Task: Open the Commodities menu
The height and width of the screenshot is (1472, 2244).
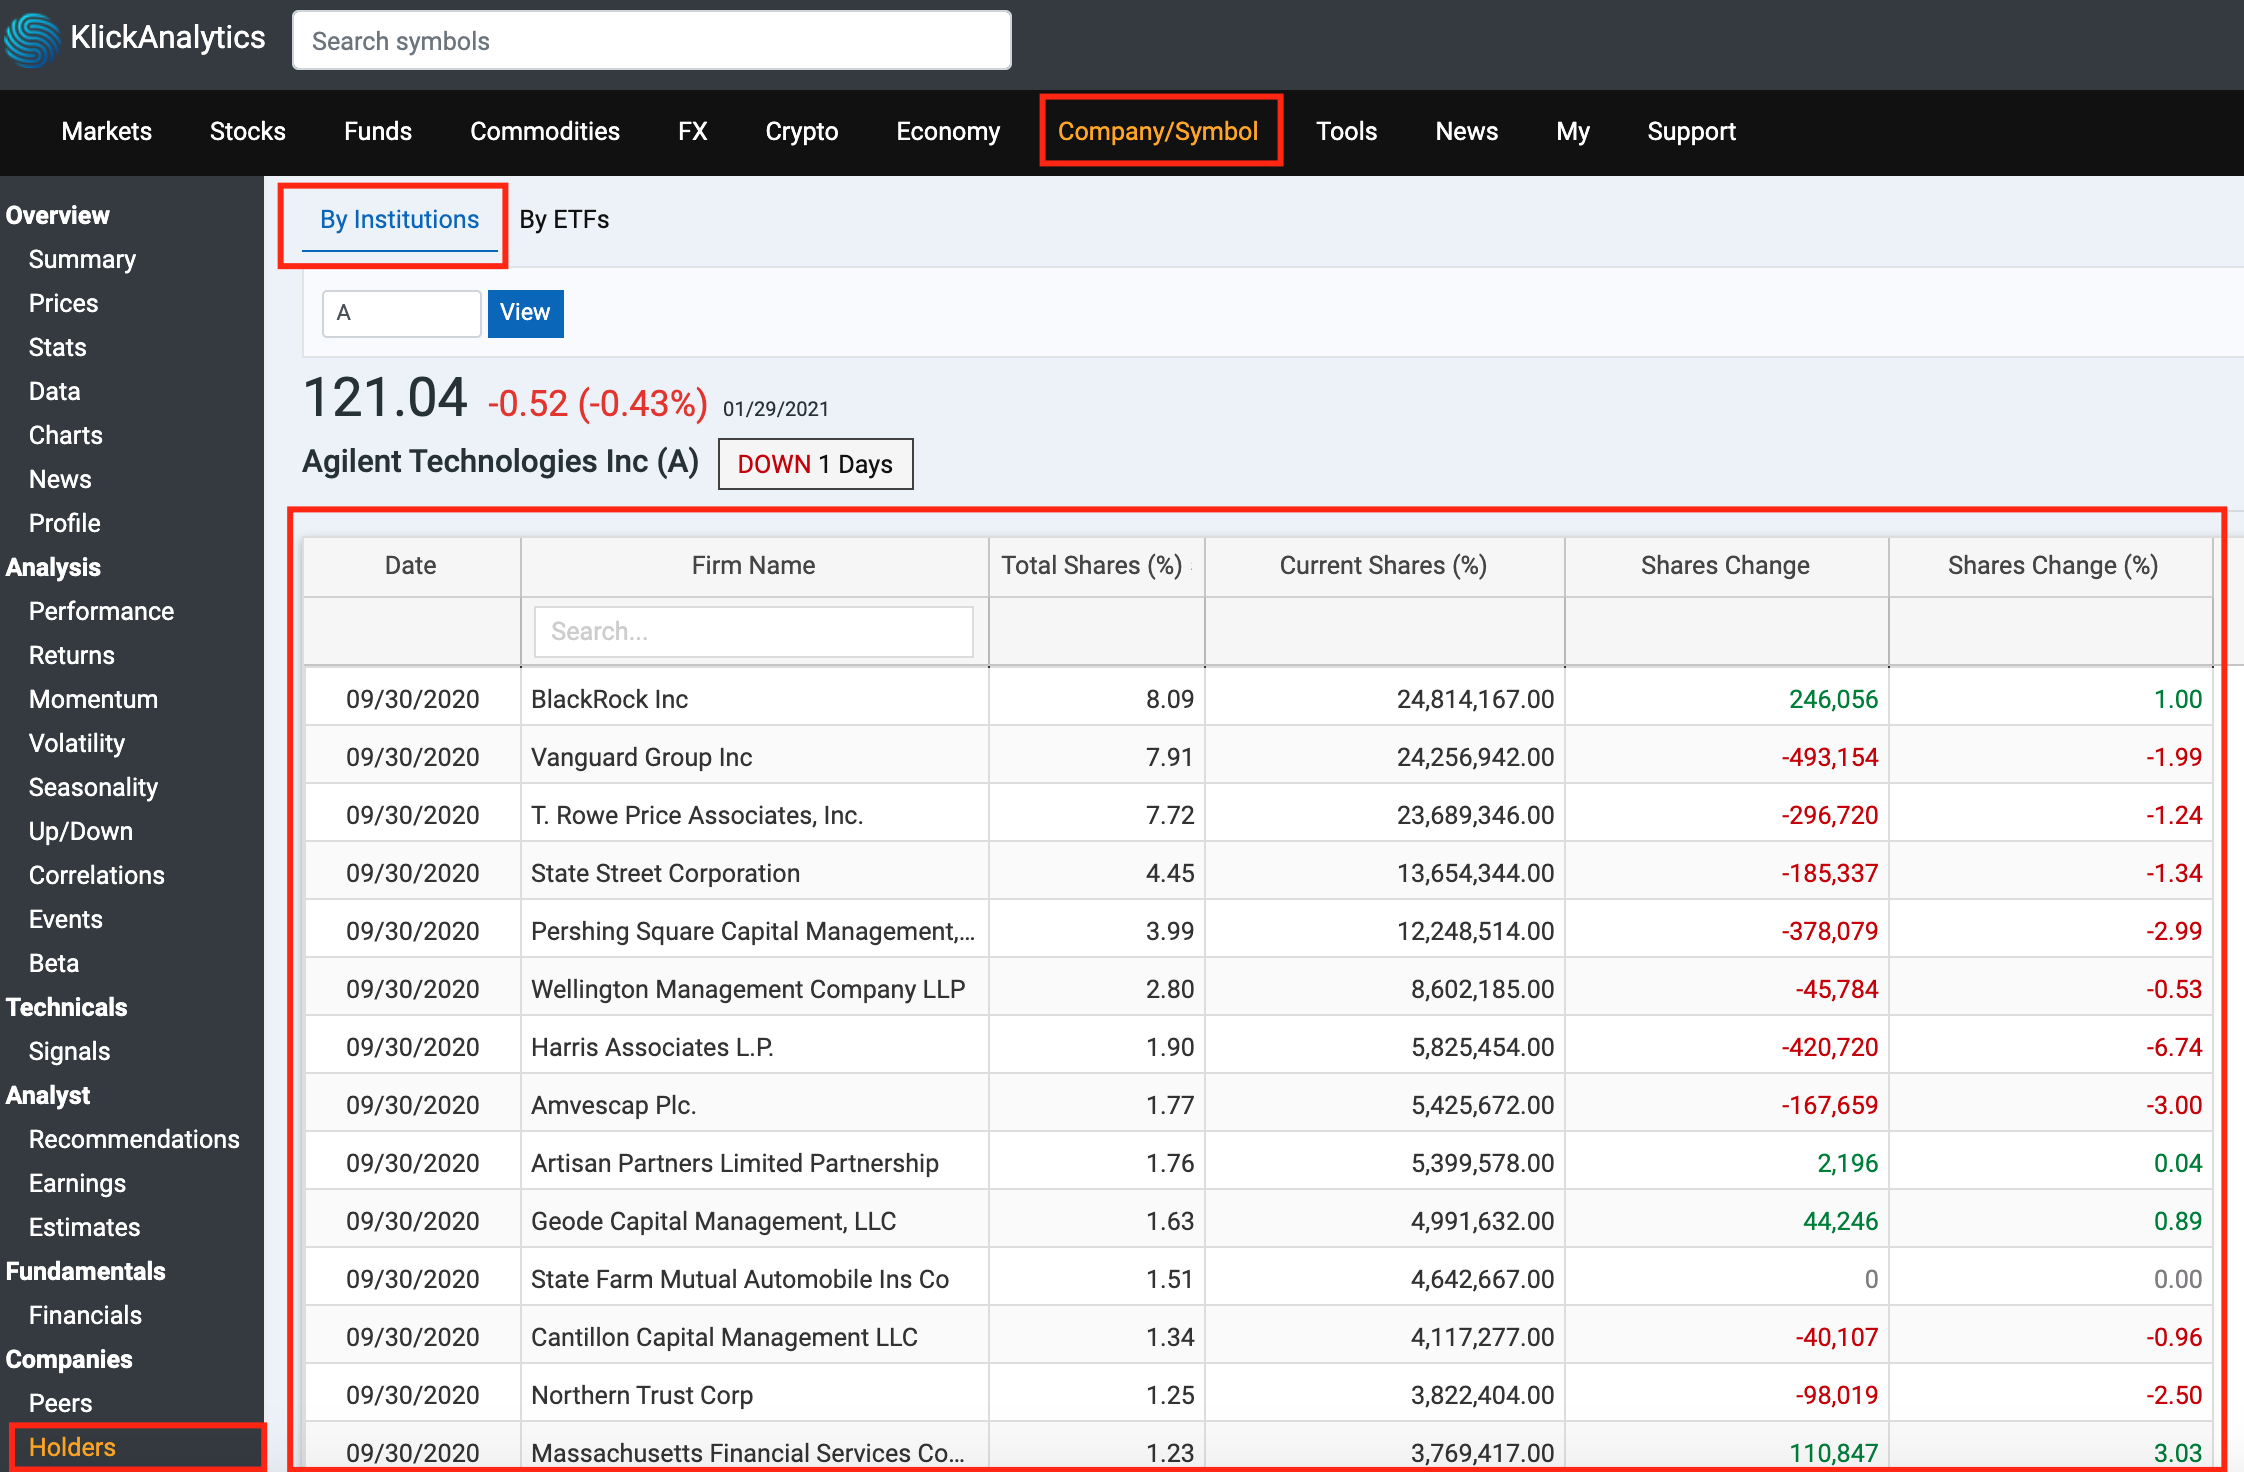Action: (x=544, y=131)
